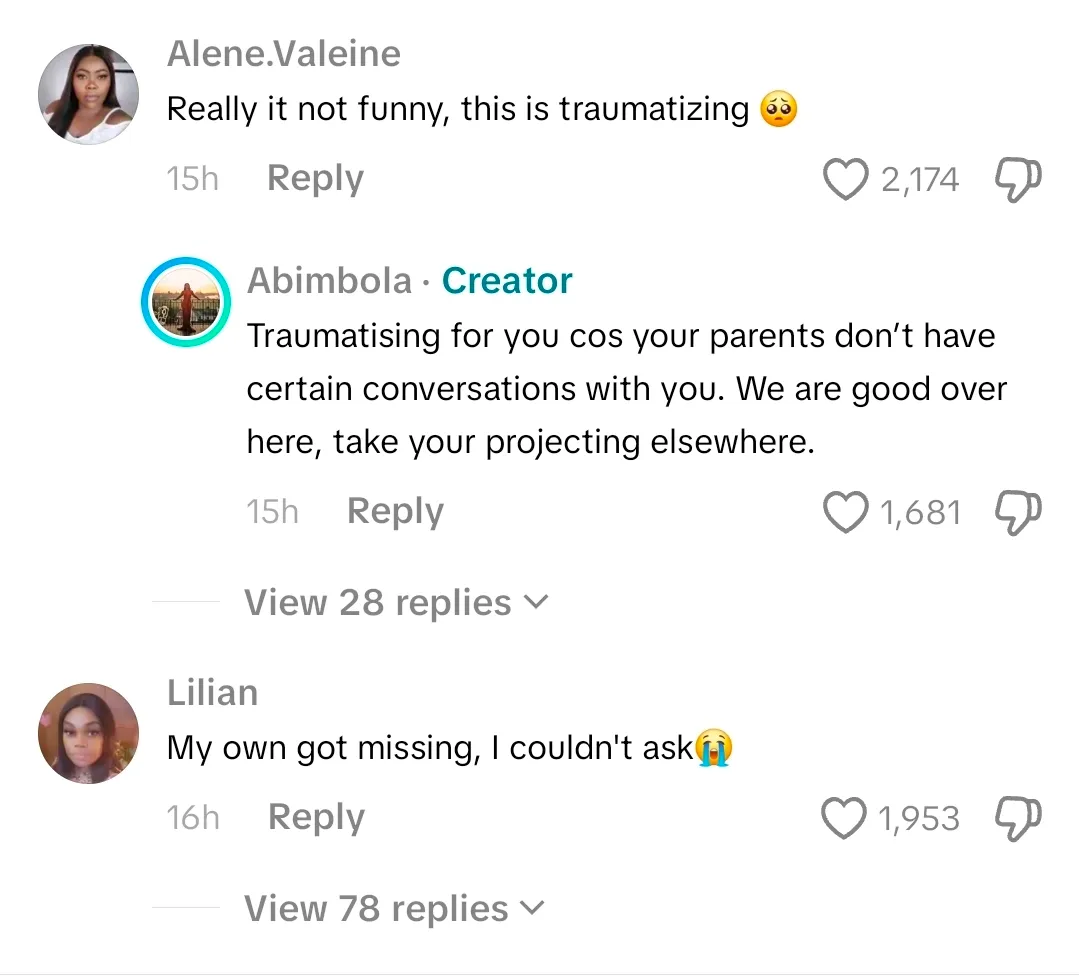This screenshot has width=1079, height=980.
Task: Like Lilian's comment with the heart
Action: [845, 819]
